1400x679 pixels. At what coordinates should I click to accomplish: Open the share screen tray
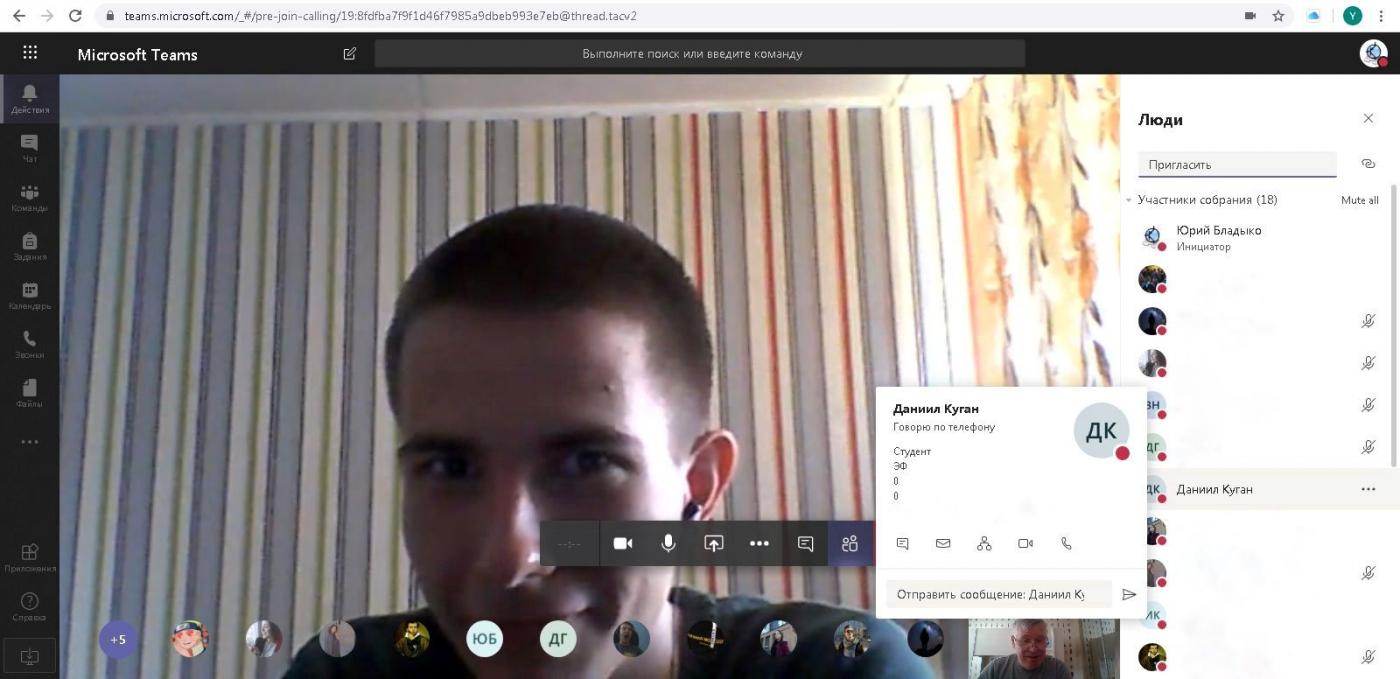(713, 543)
